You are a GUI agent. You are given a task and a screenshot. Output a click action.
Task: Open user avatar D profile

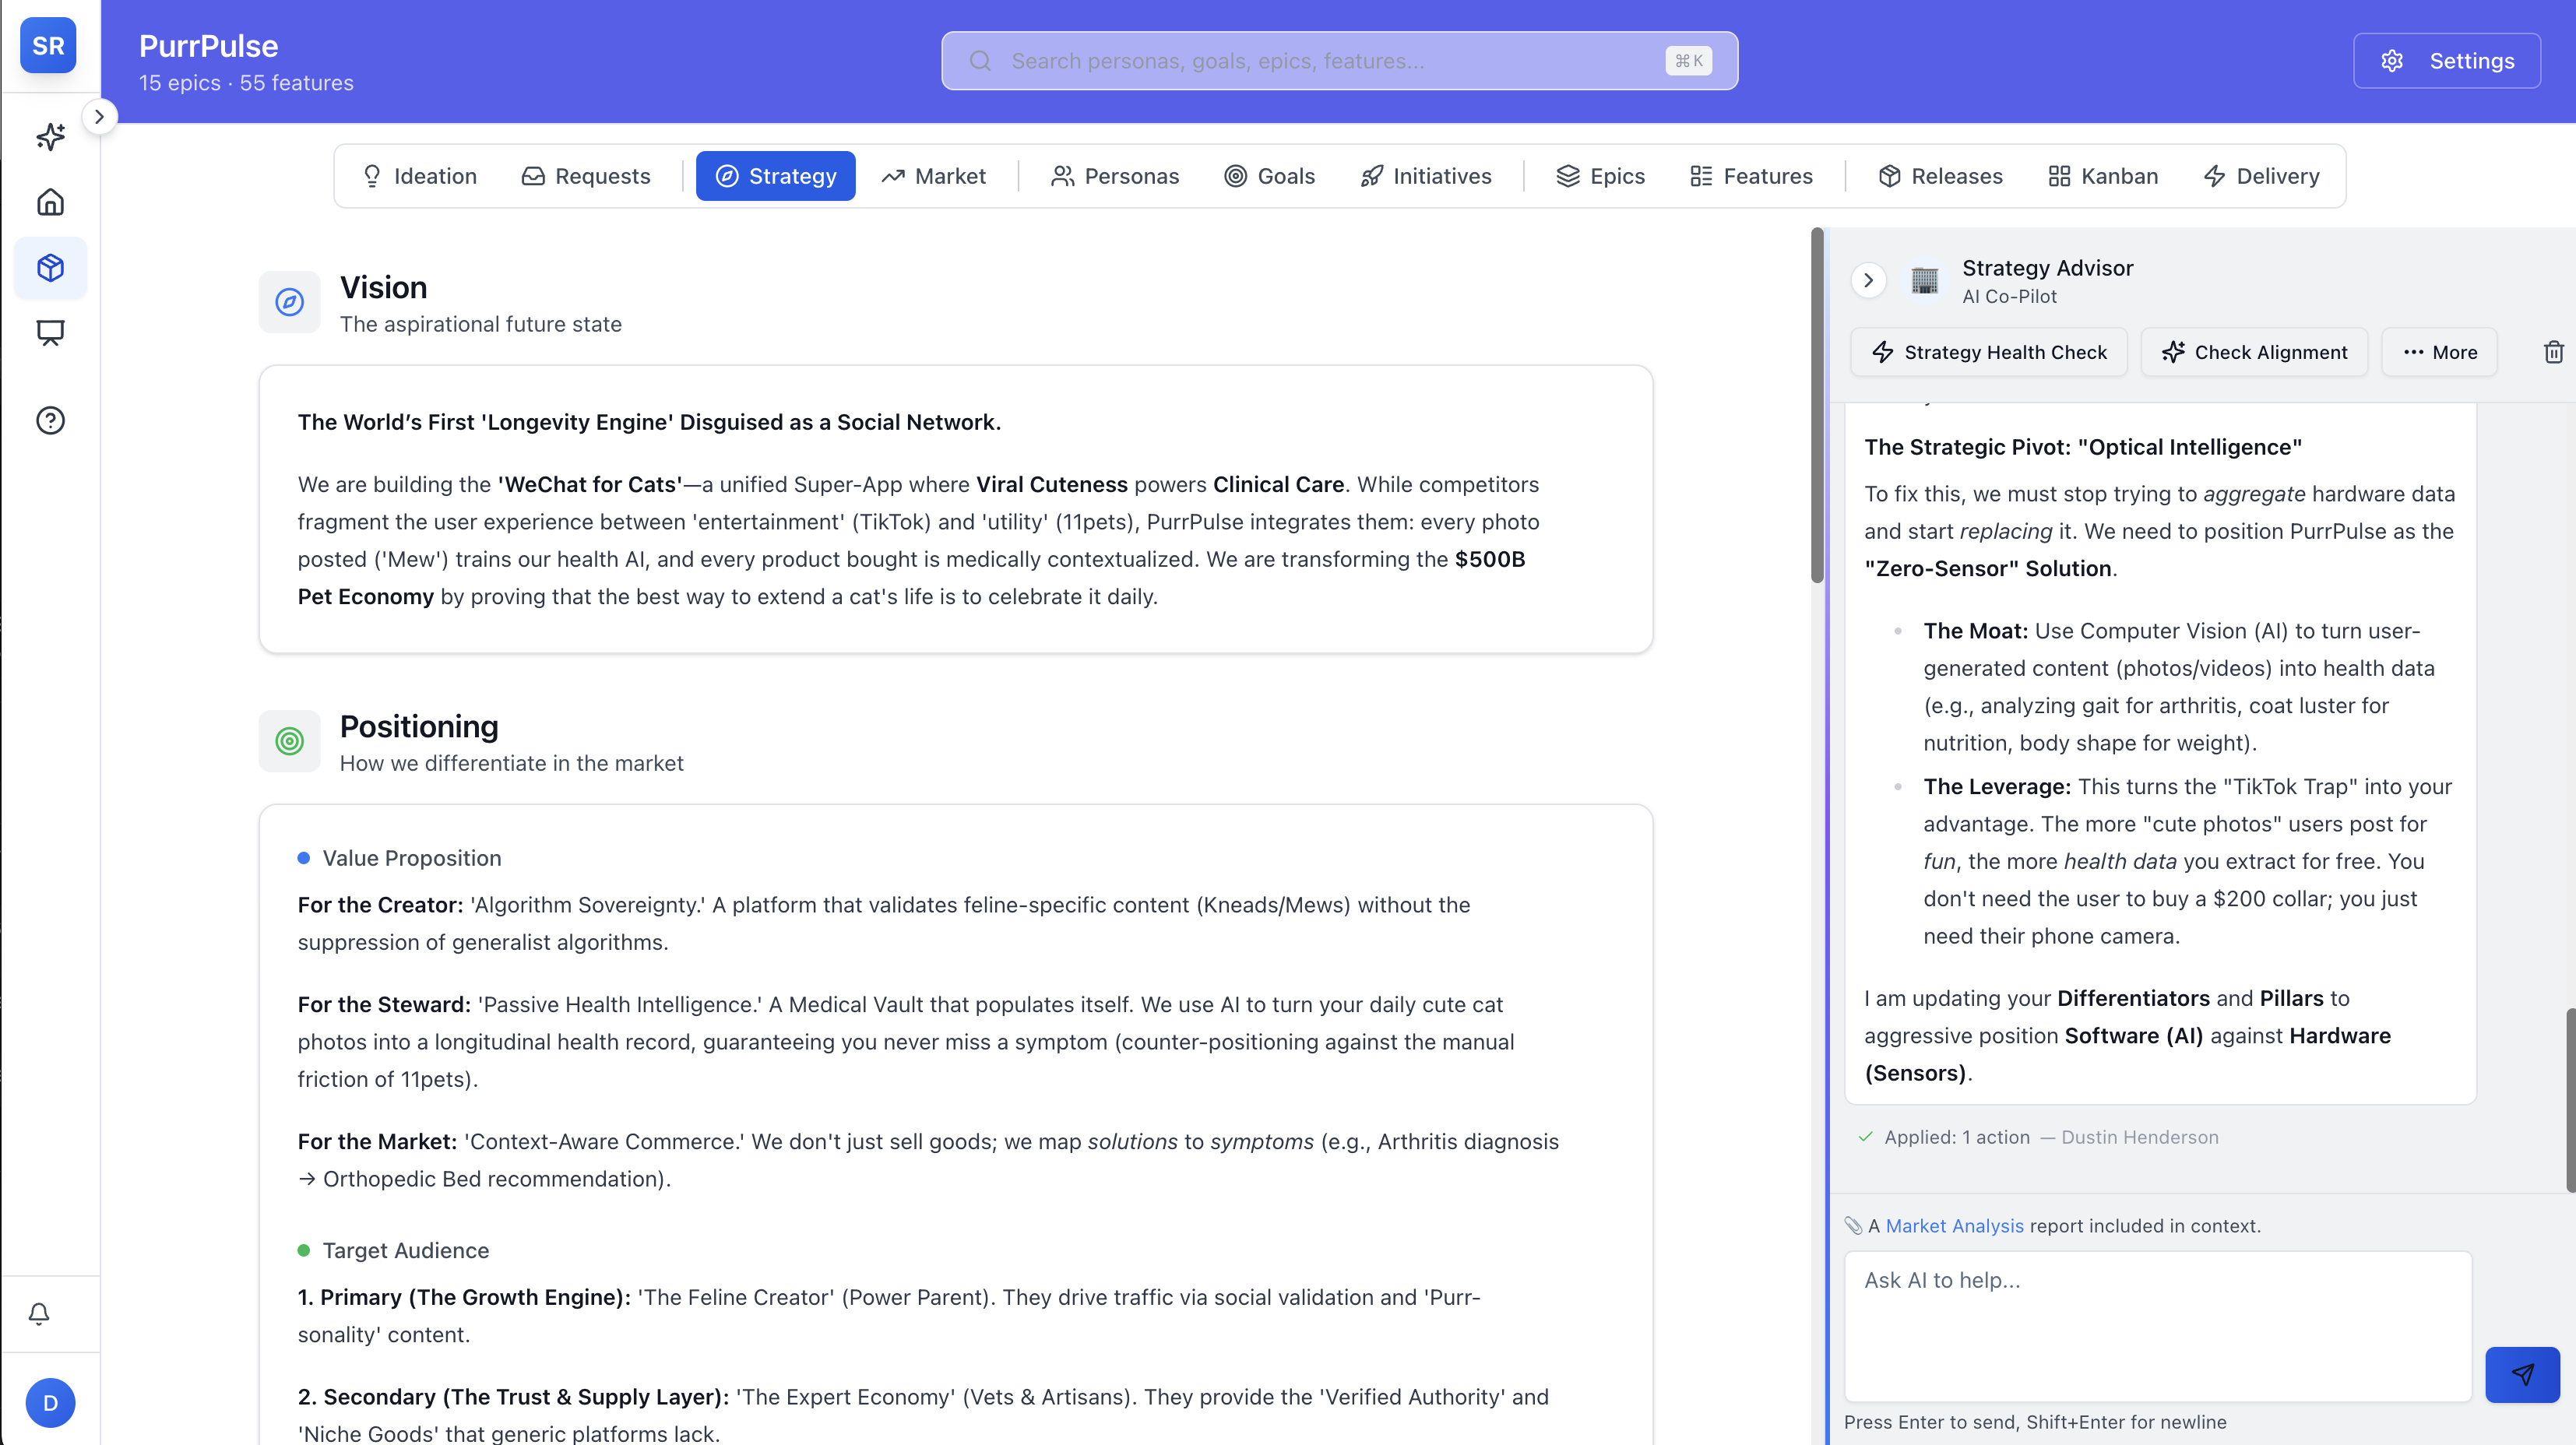(50, 1402)
